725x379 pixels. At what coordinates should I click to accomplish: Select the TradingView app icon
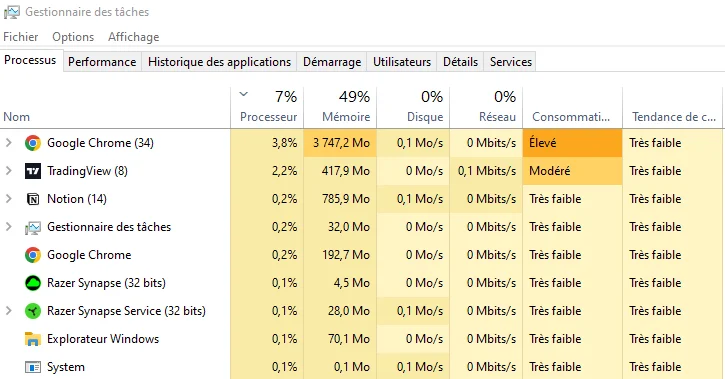tap(33, 171)
